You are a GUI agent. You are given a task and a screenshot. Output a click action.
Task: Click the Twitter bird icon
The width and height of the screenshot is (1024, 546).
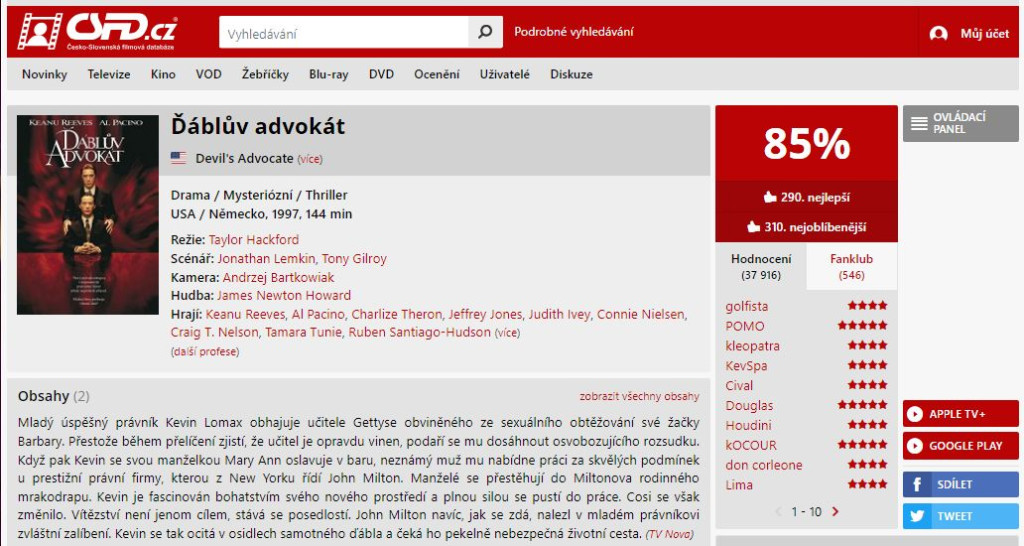coord(917,516)
